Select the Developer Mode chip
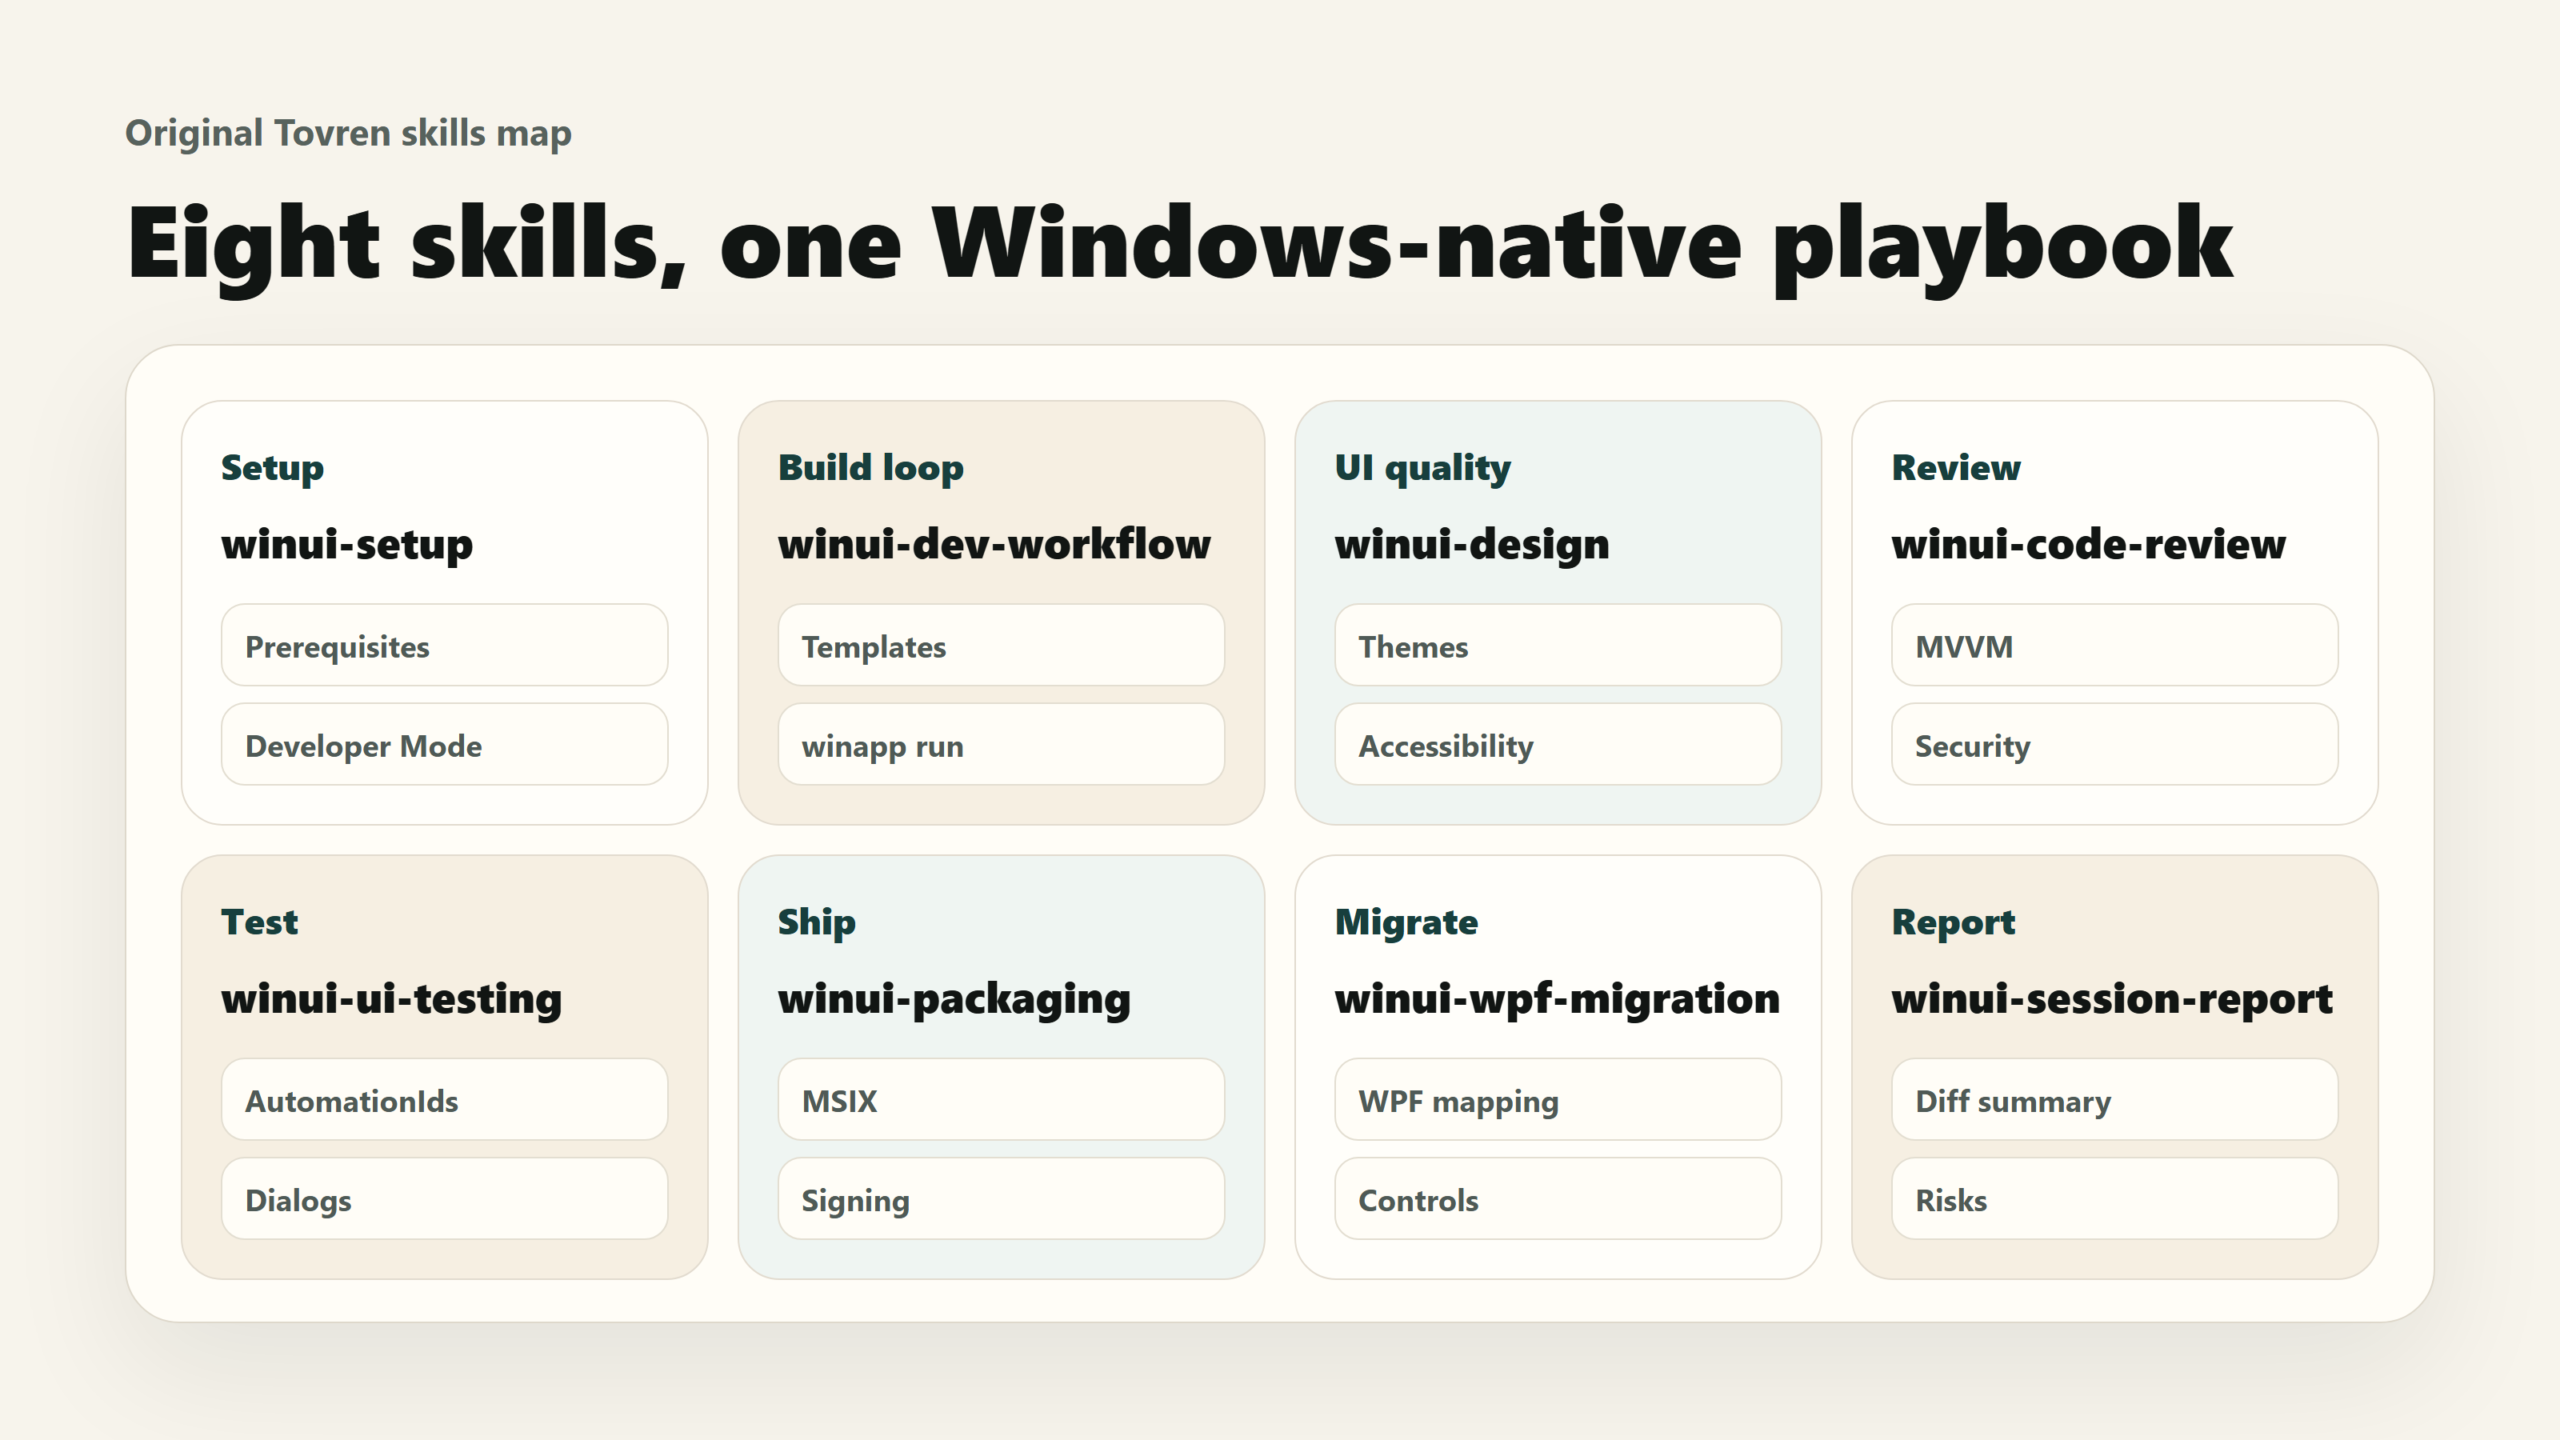The height and width of the screenshot is (1440, 2560). point(444,744)
